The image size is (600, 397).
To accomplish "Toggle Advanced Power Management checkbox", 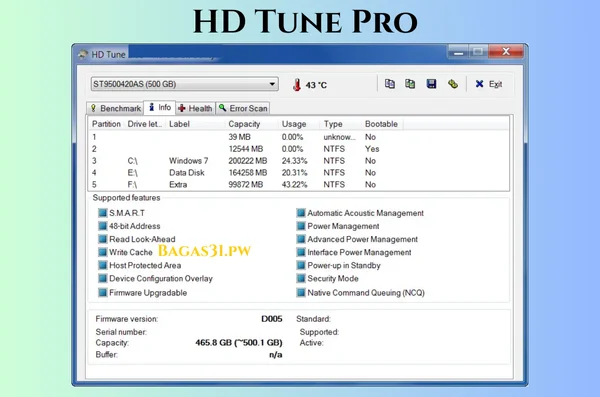I will point(301,239).
